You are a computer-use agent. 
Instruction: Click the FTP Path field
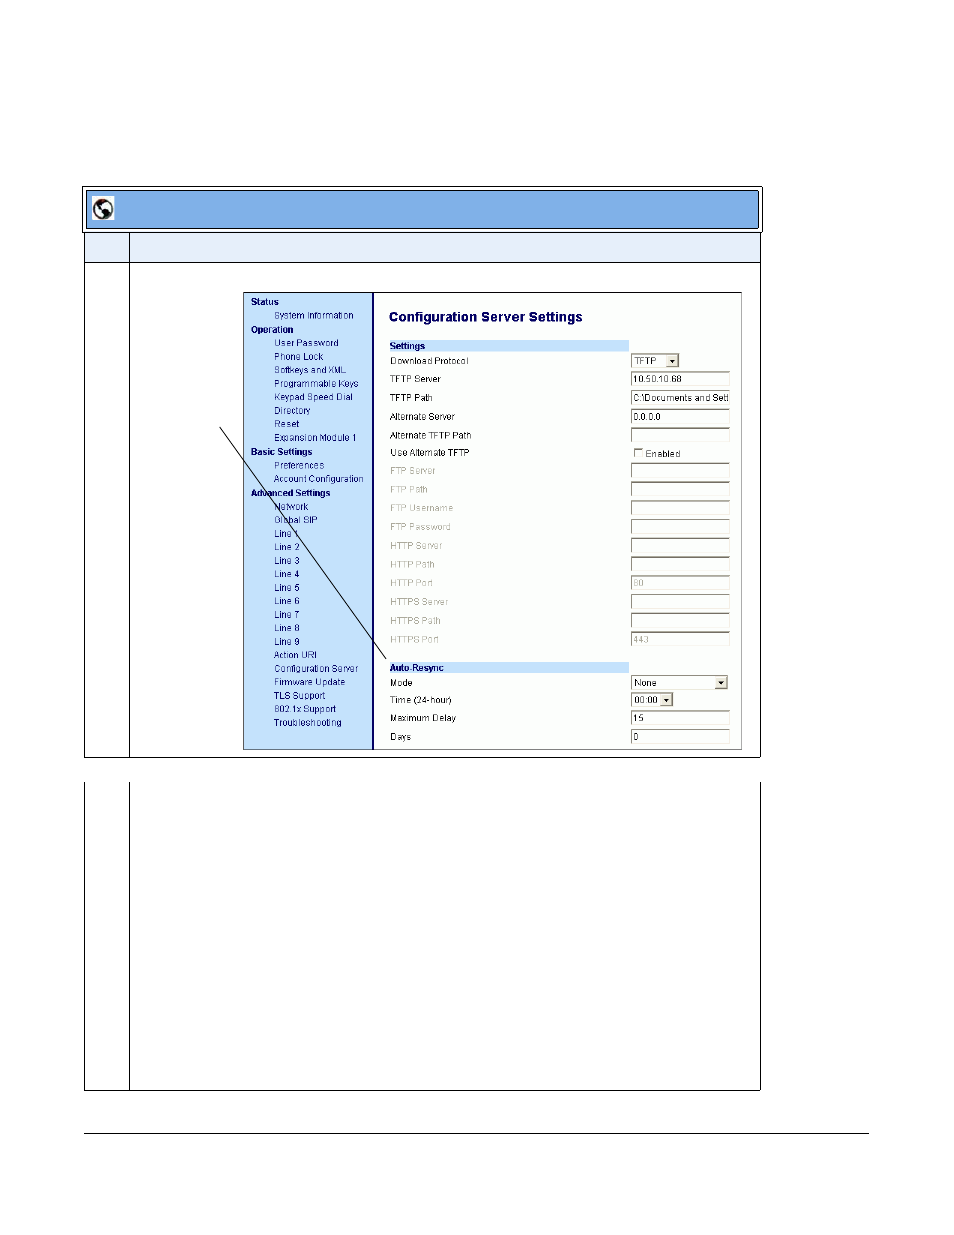680,490
